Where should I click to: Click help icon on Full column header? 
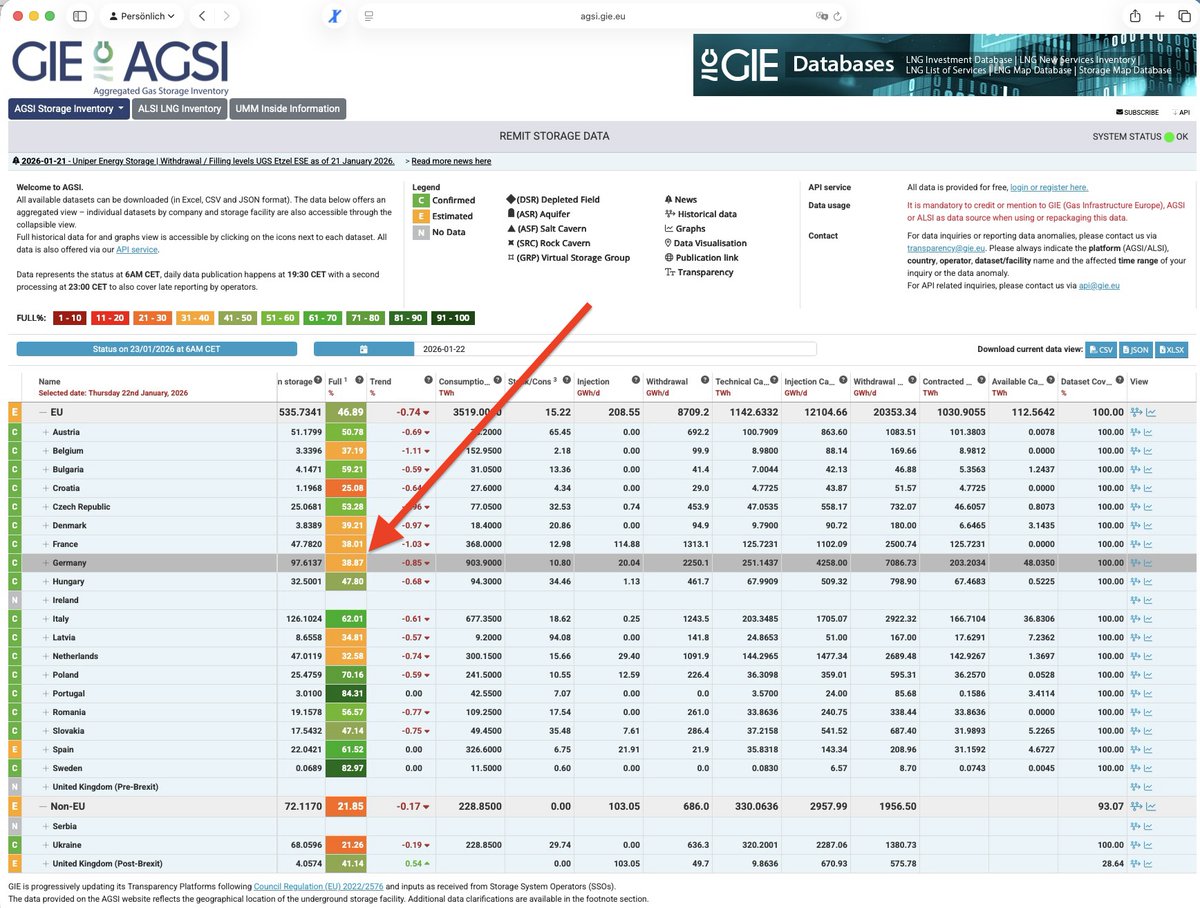pos(360,381)
